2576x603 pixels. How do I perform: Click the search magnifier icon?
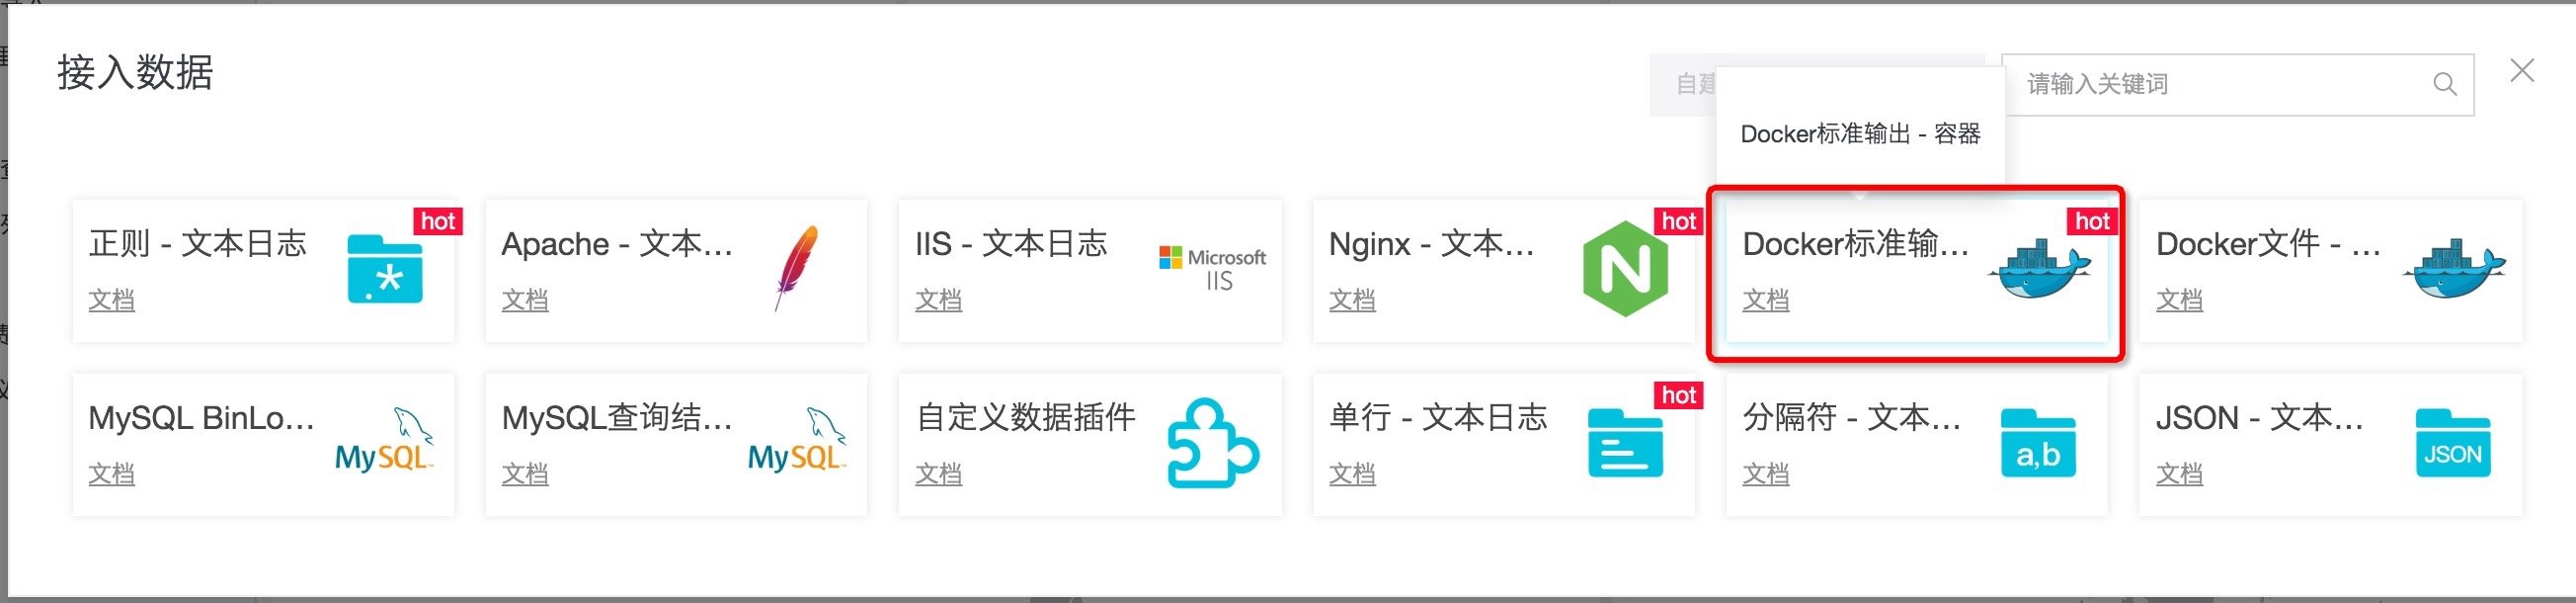pyautogui.click(x=2444, y=84)
